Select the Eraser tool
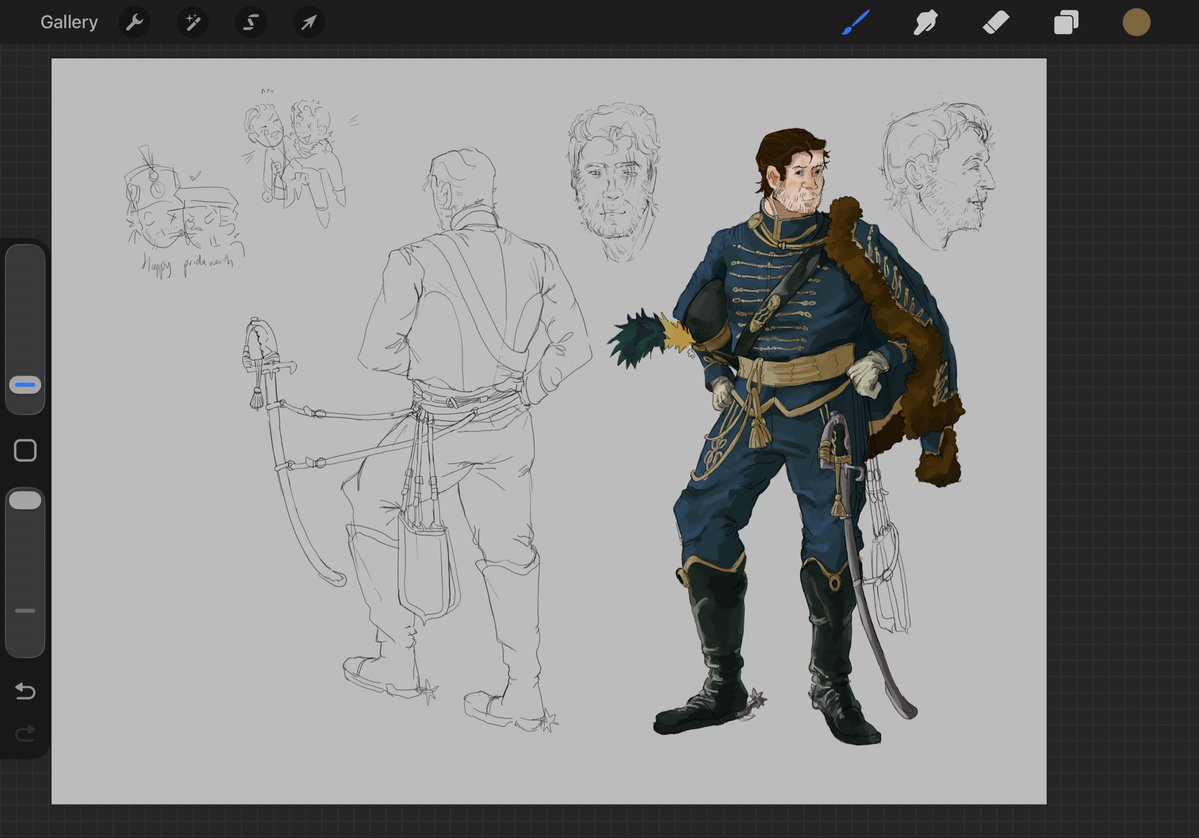1199x838 pixels. pos(996,22)
